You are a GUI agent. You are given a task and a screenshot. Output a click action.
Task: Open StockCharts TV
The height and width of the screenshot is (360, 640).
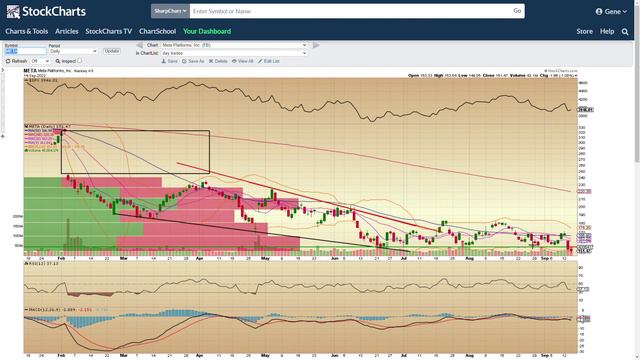point(109,31)
